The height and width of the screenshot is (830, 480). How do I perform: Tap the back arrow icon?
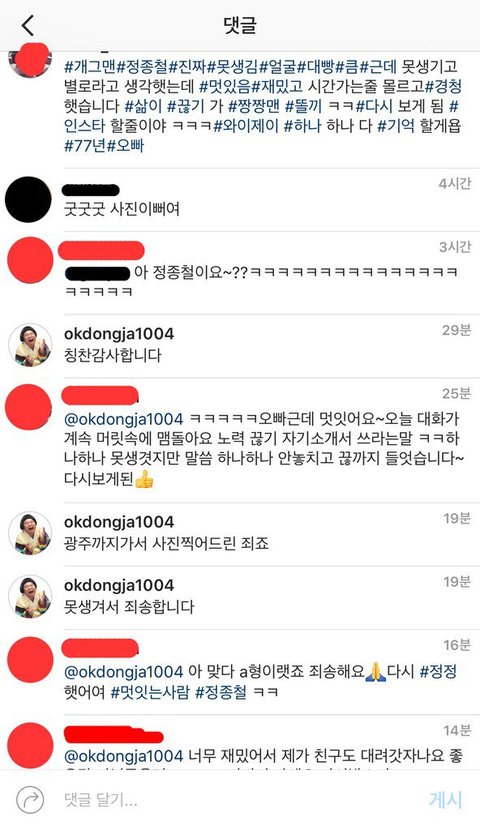click(28, 25)
